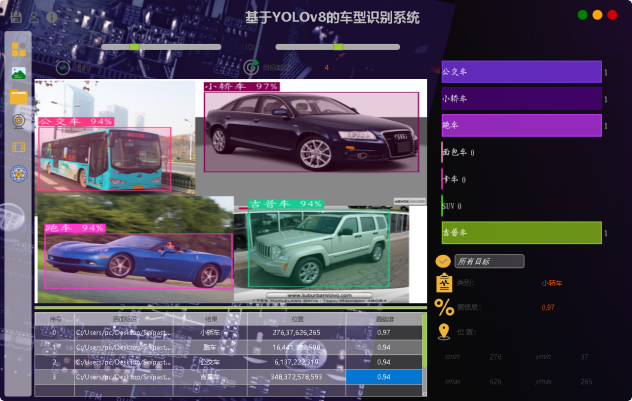The height and width of the screenshot is (401, 632).
Task: Click the round blue emblem sidebar icon
Action: (x=18, y=173)
